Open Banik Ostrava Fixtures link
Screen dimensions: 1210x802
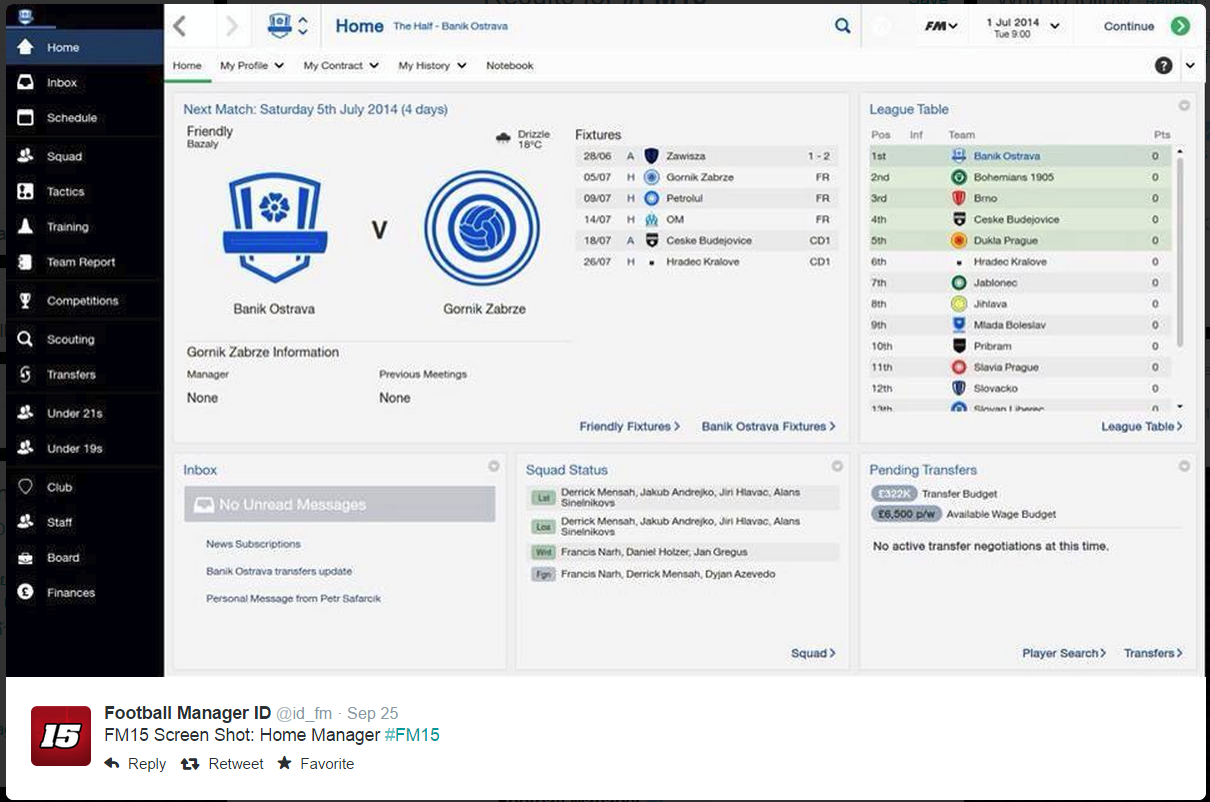click(x=768, y=426)
